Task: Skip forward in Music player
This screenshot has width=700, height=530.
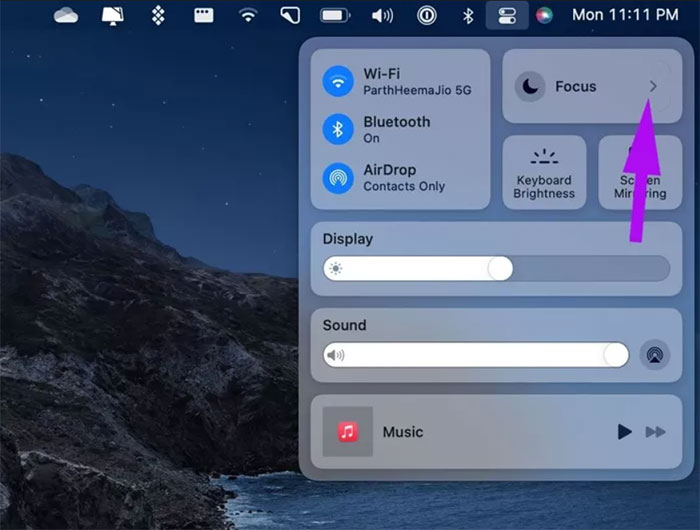Action: (x=656, y=432)
